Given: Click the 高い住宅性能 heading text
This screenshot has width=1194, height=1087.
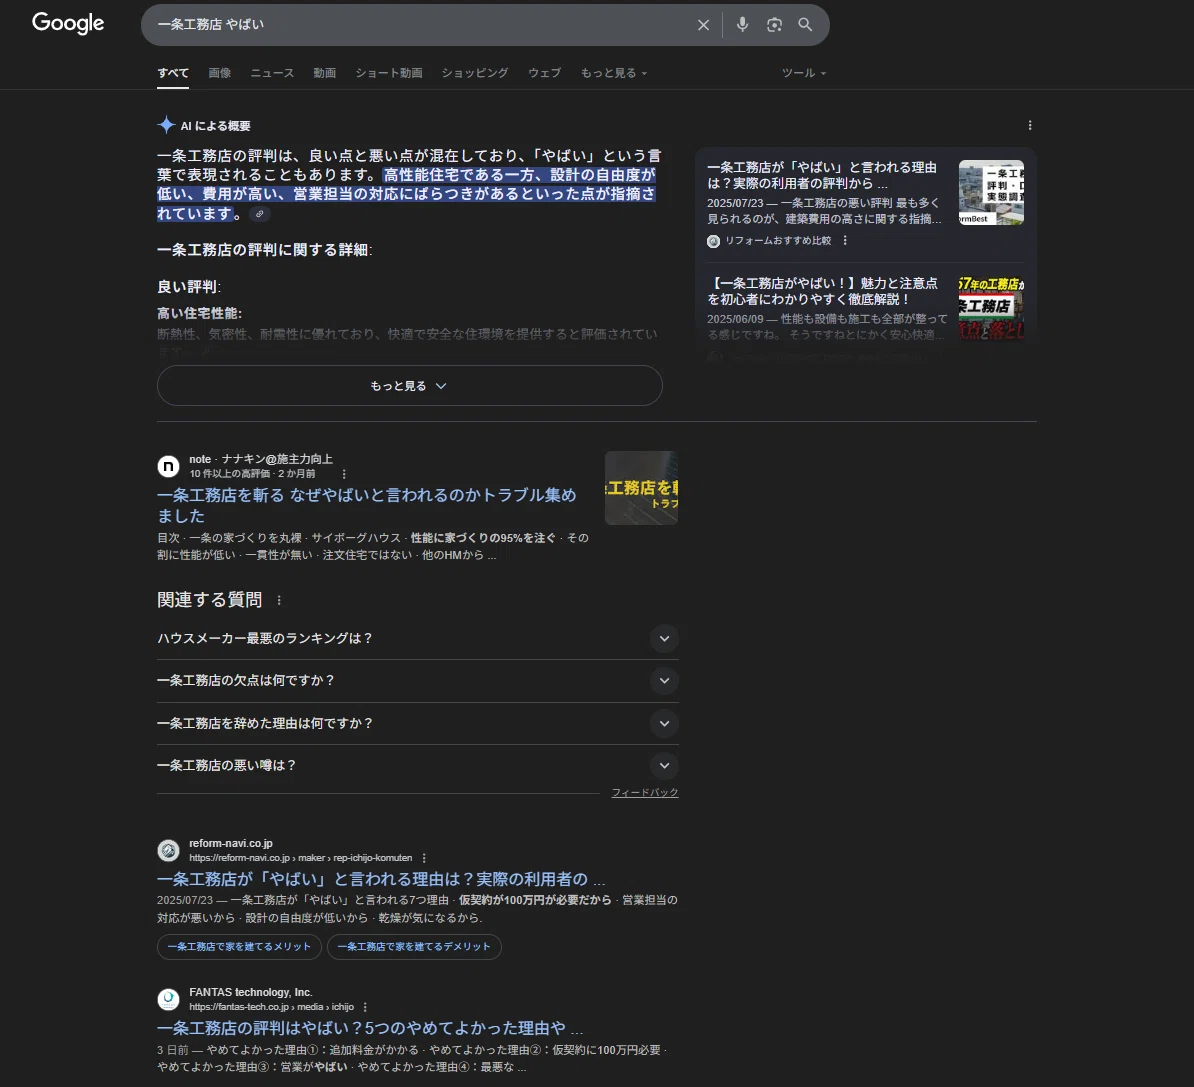Looking at the screenshot, I should point(200,313).
